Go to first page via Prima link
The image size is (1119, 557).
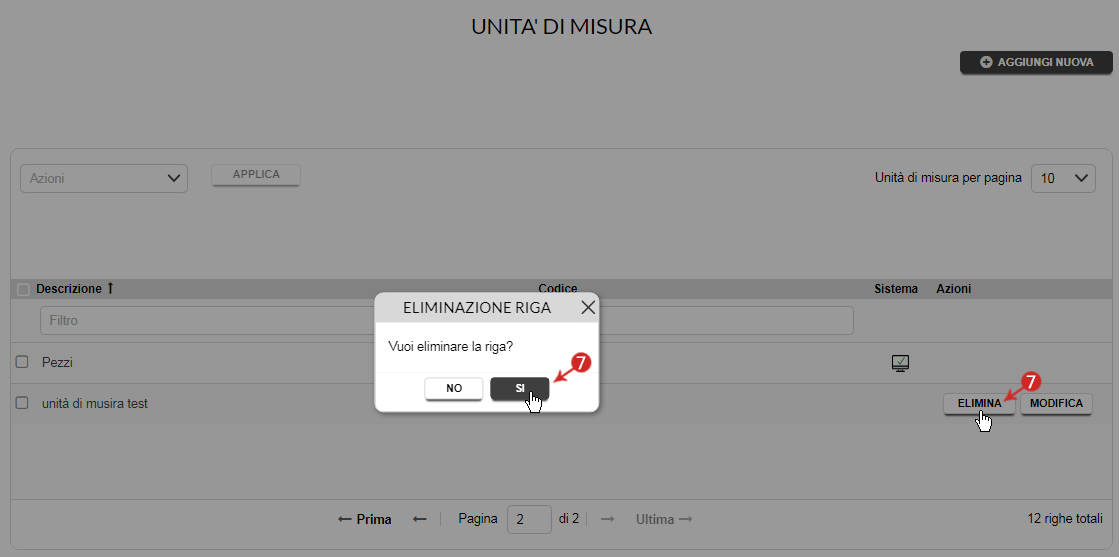[365, 519]
